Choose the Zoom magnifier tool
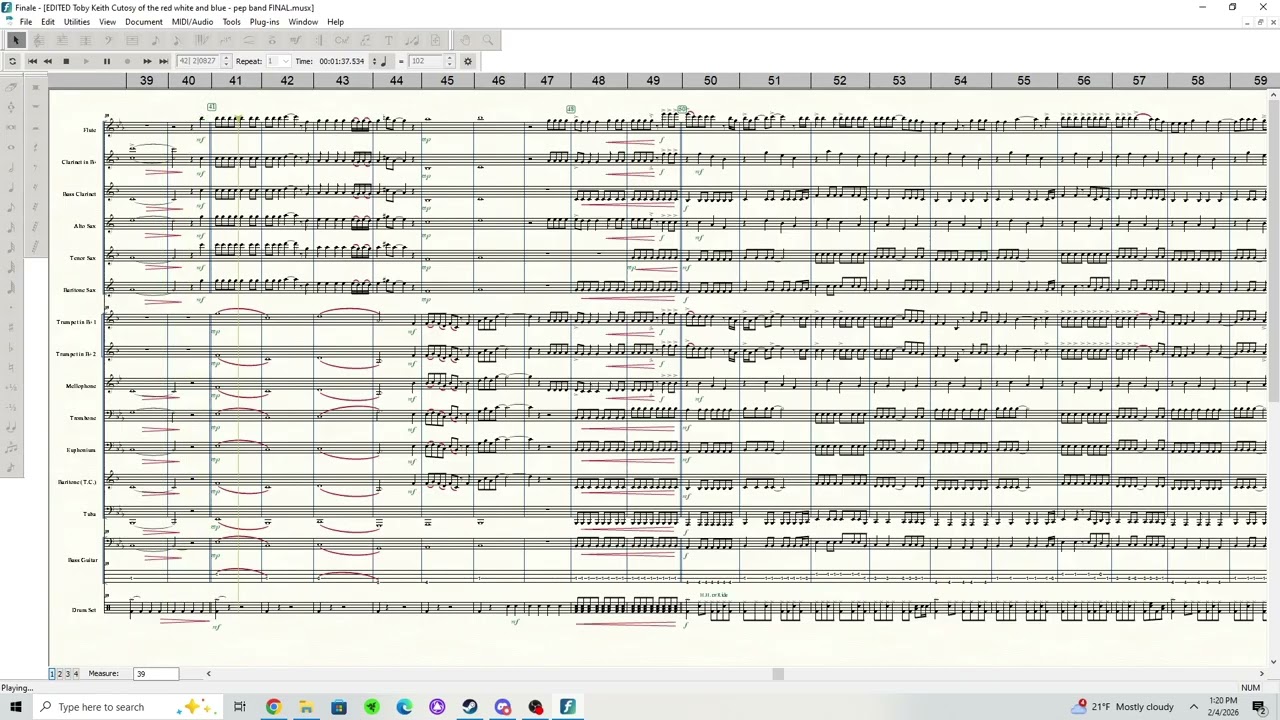This screenshot has height=720, width=1280. click(488, 40)
